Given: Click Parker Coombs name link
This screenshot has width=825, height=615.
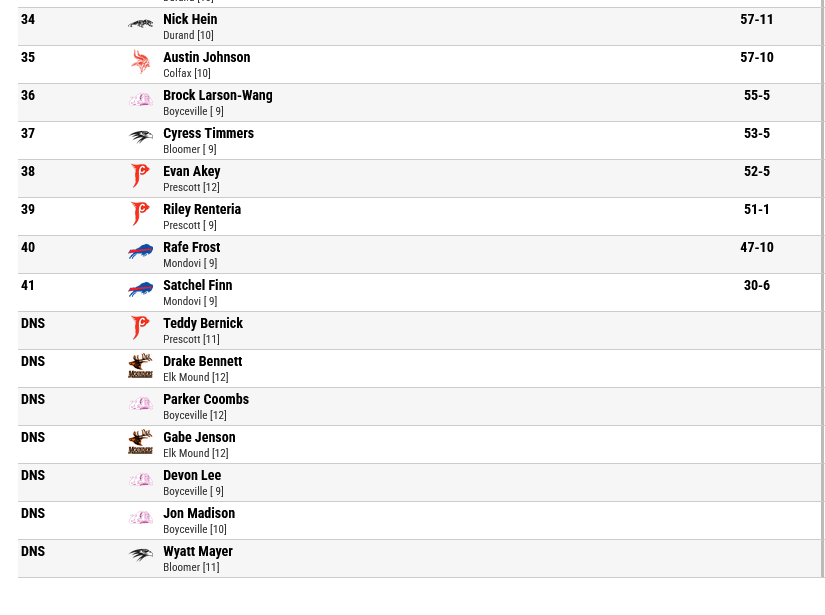Looking at the screenshot, I should pos(206,399).
